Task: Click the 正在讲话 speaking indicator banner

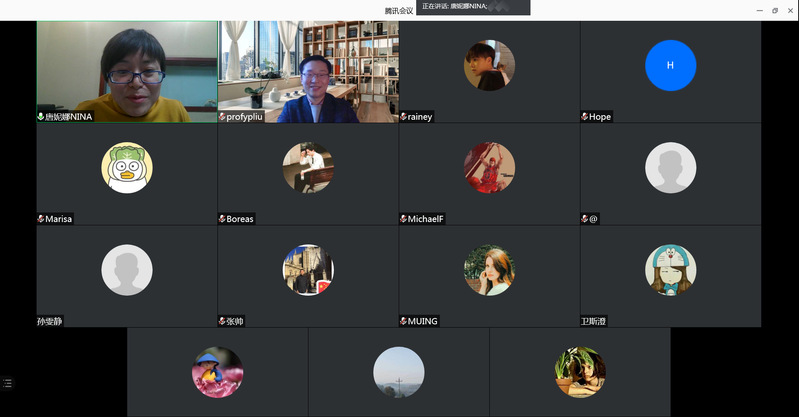Action: click(x=472, y=6)
